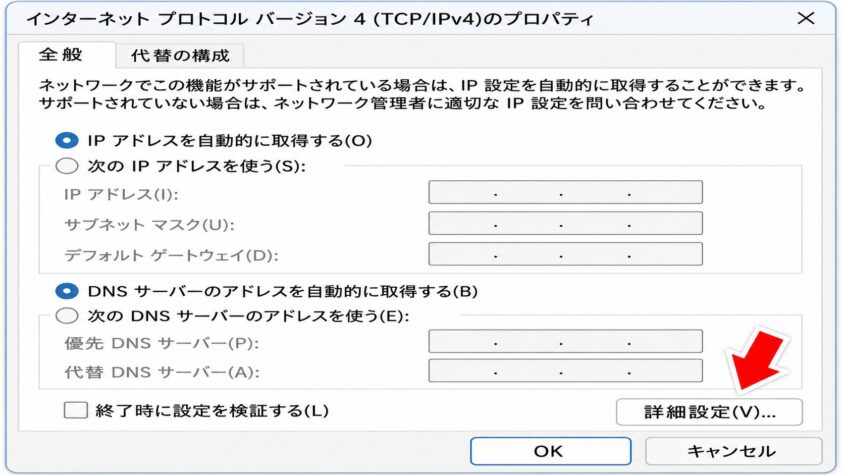Confirm with the OK button
This screenshot has height=475, width=844.
[550, 451]
